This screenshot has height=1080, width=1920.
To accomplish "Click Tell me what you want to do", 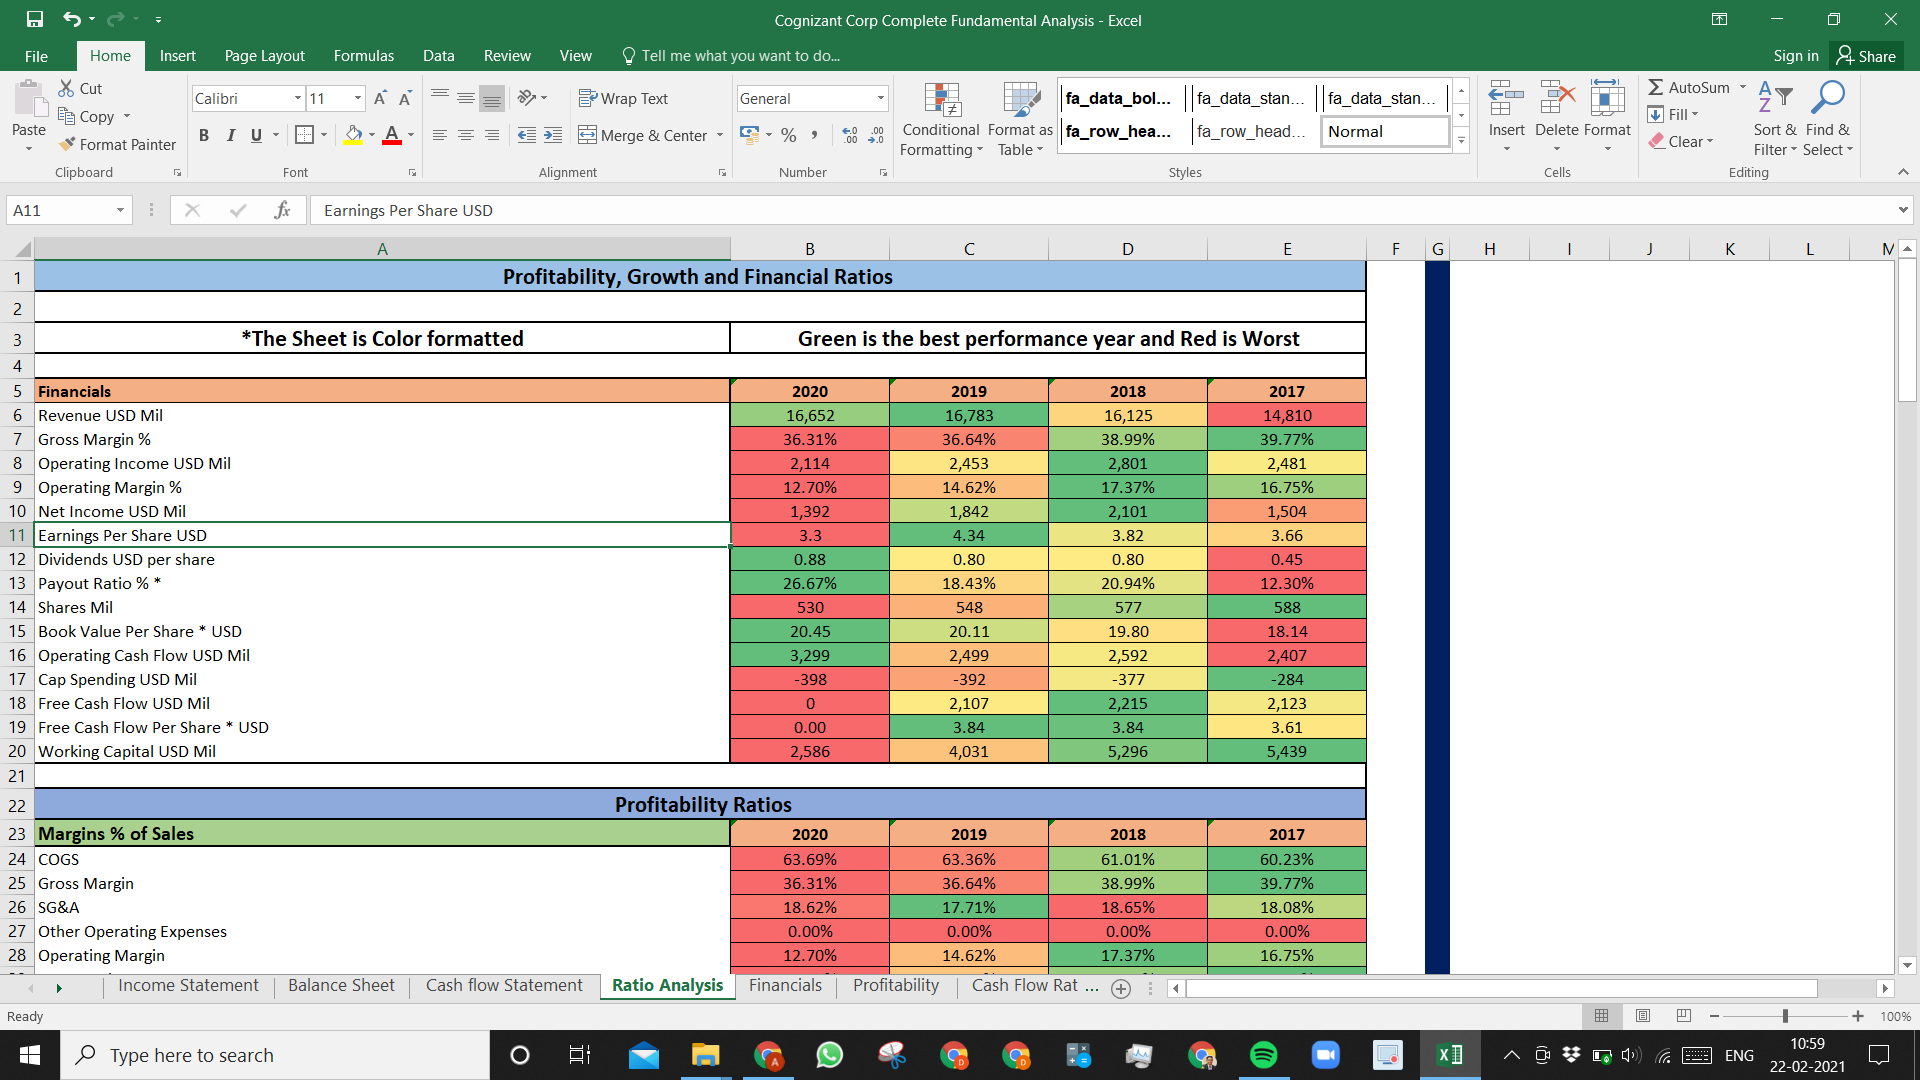I will [730, 56].
